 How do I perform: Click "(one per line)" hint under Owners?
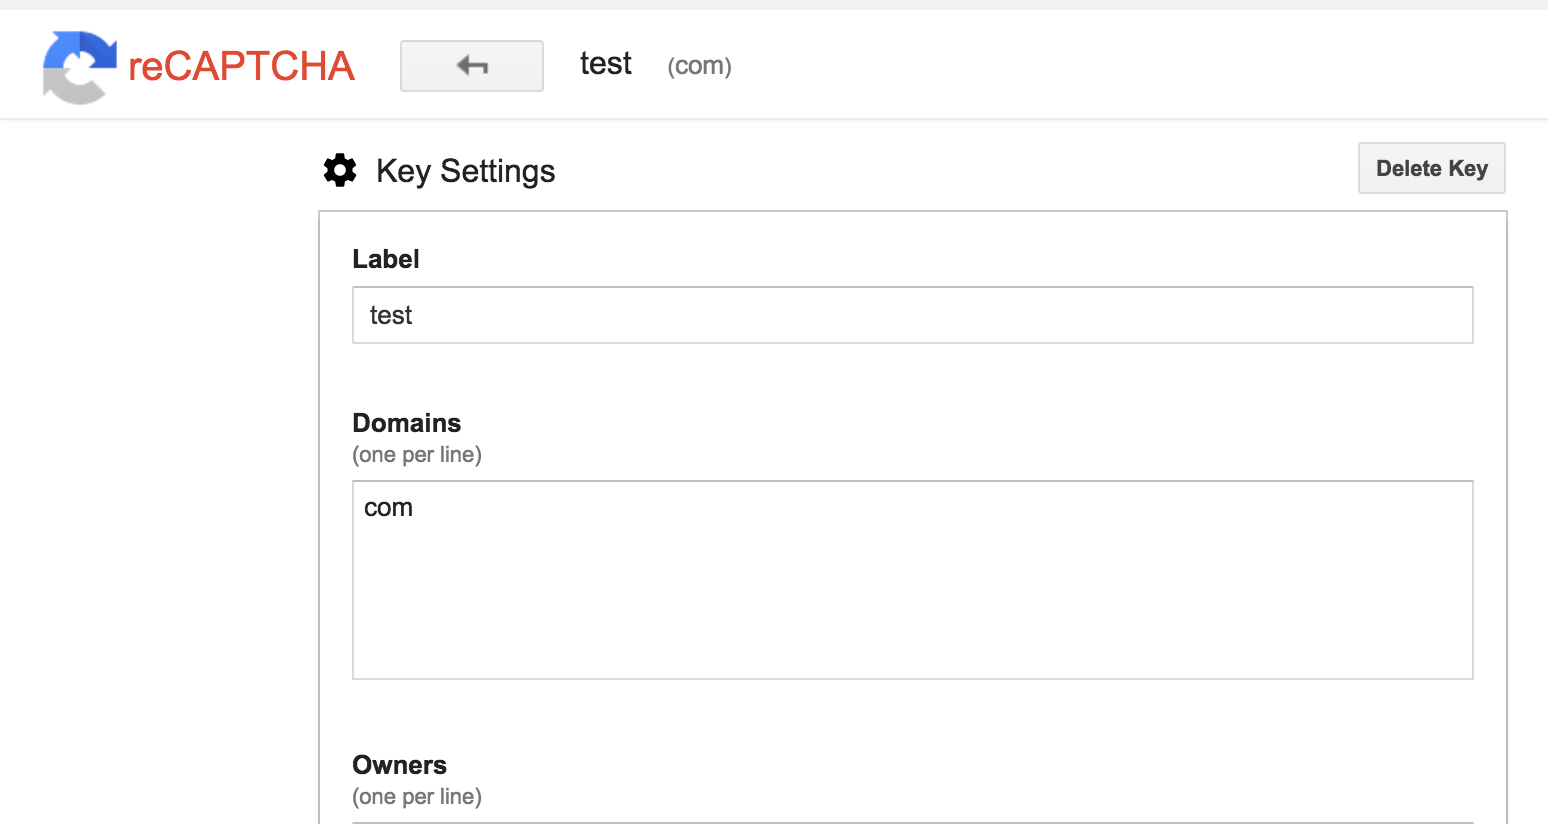click(417, 797)
